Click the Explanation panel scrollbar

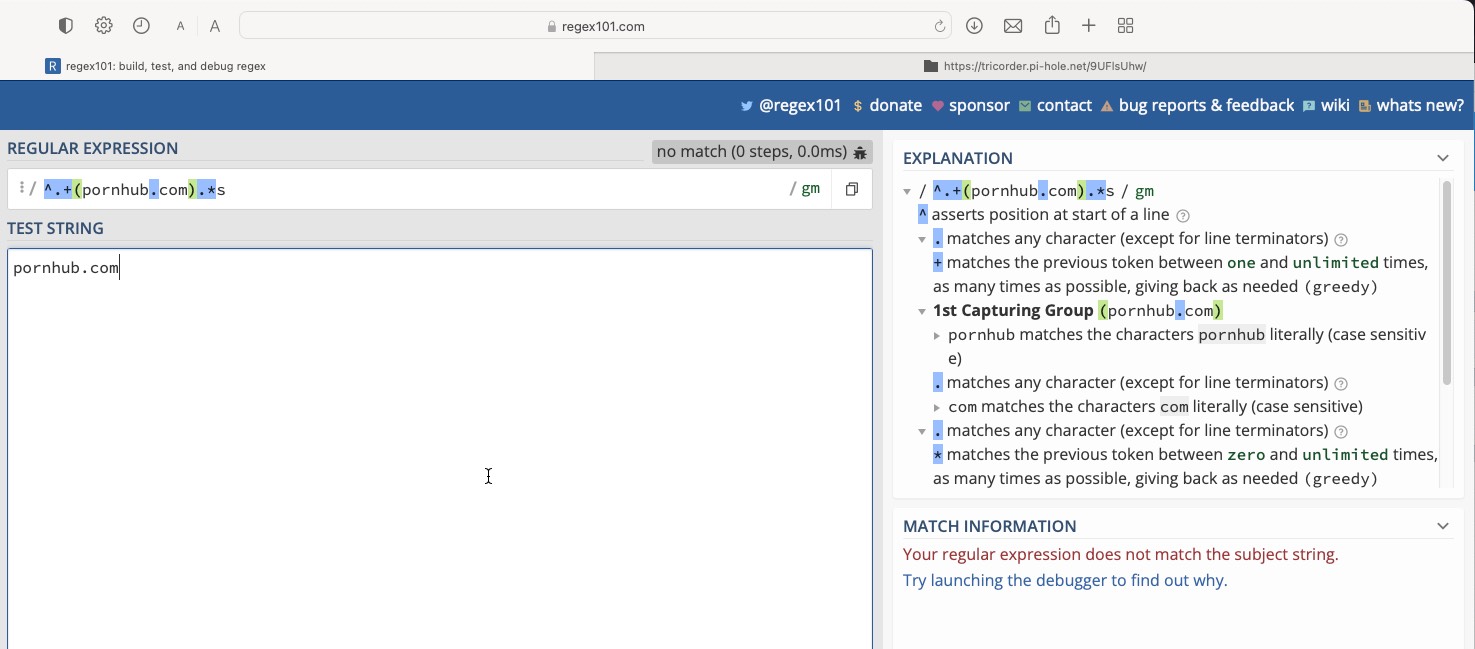click(1446, 282)
